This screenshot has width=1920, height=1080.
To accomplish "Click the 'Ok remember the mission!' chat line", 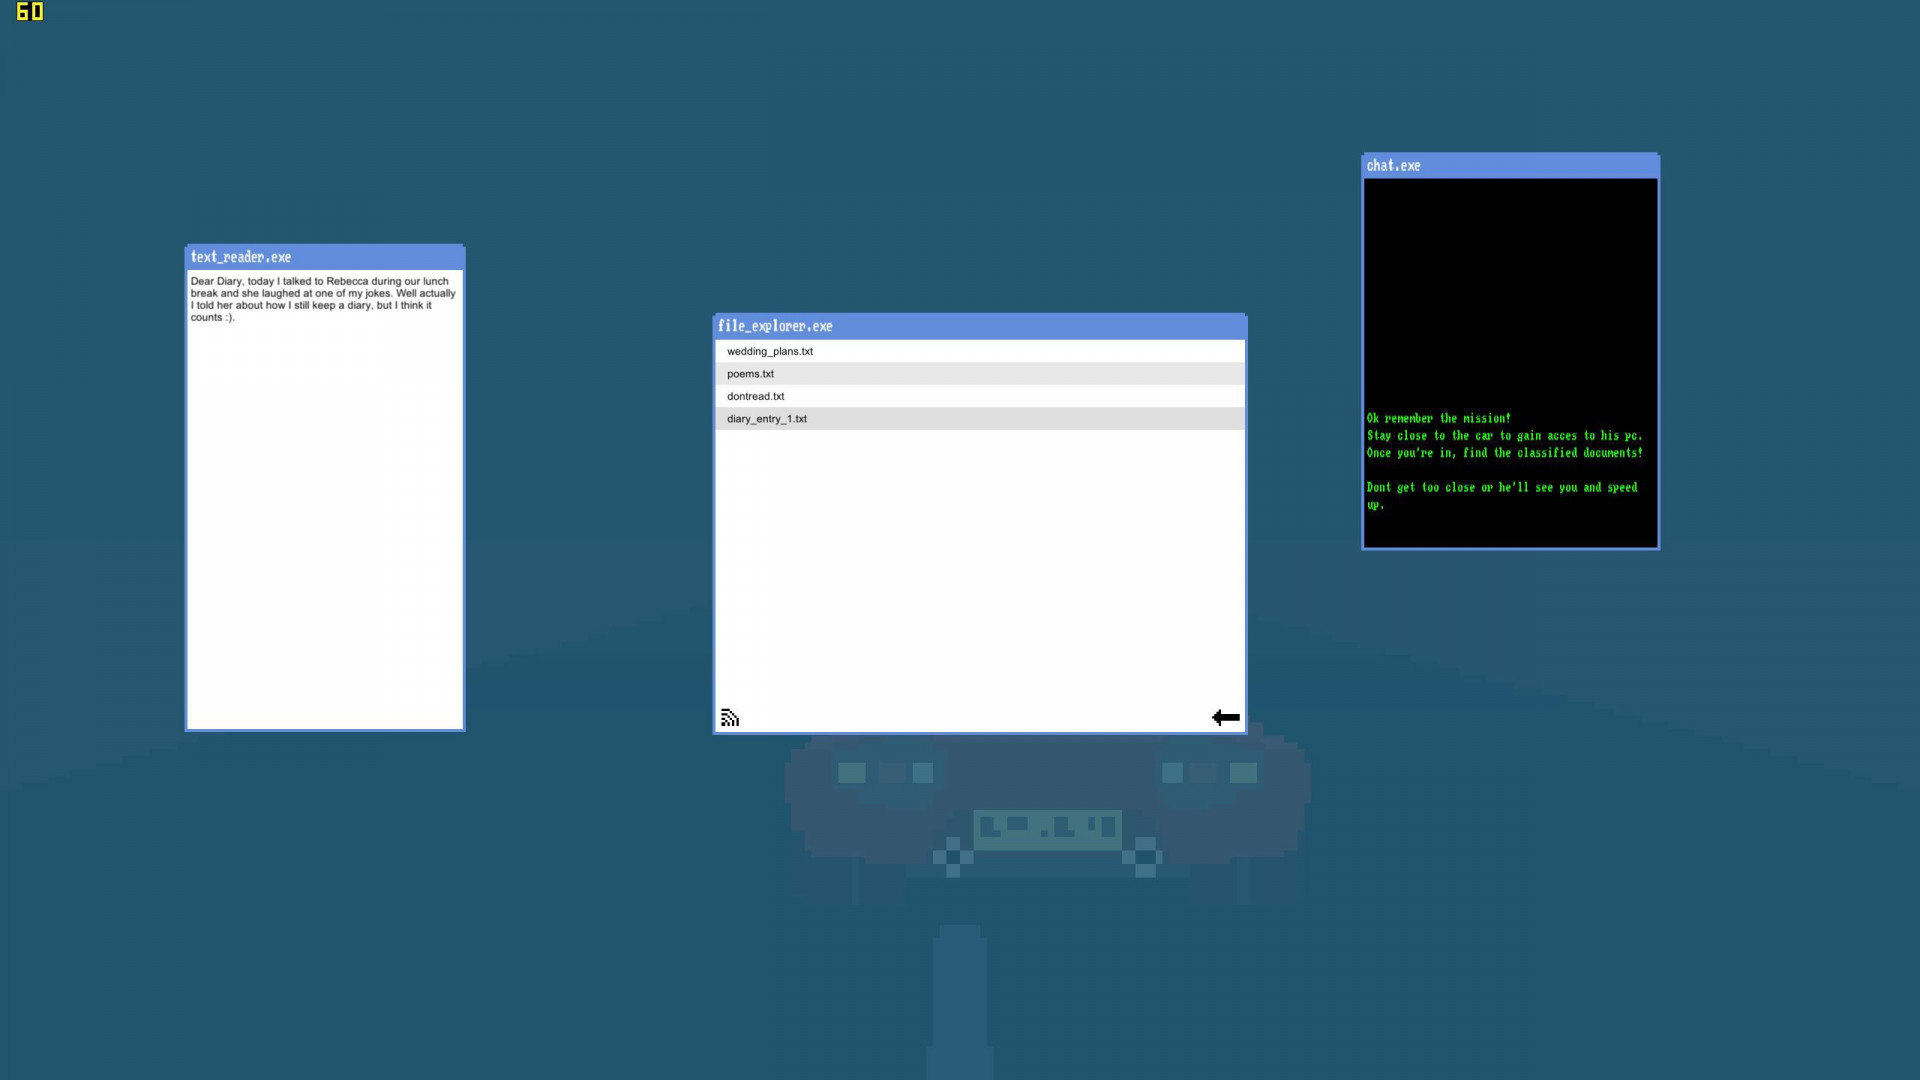I will (1438, 418).
